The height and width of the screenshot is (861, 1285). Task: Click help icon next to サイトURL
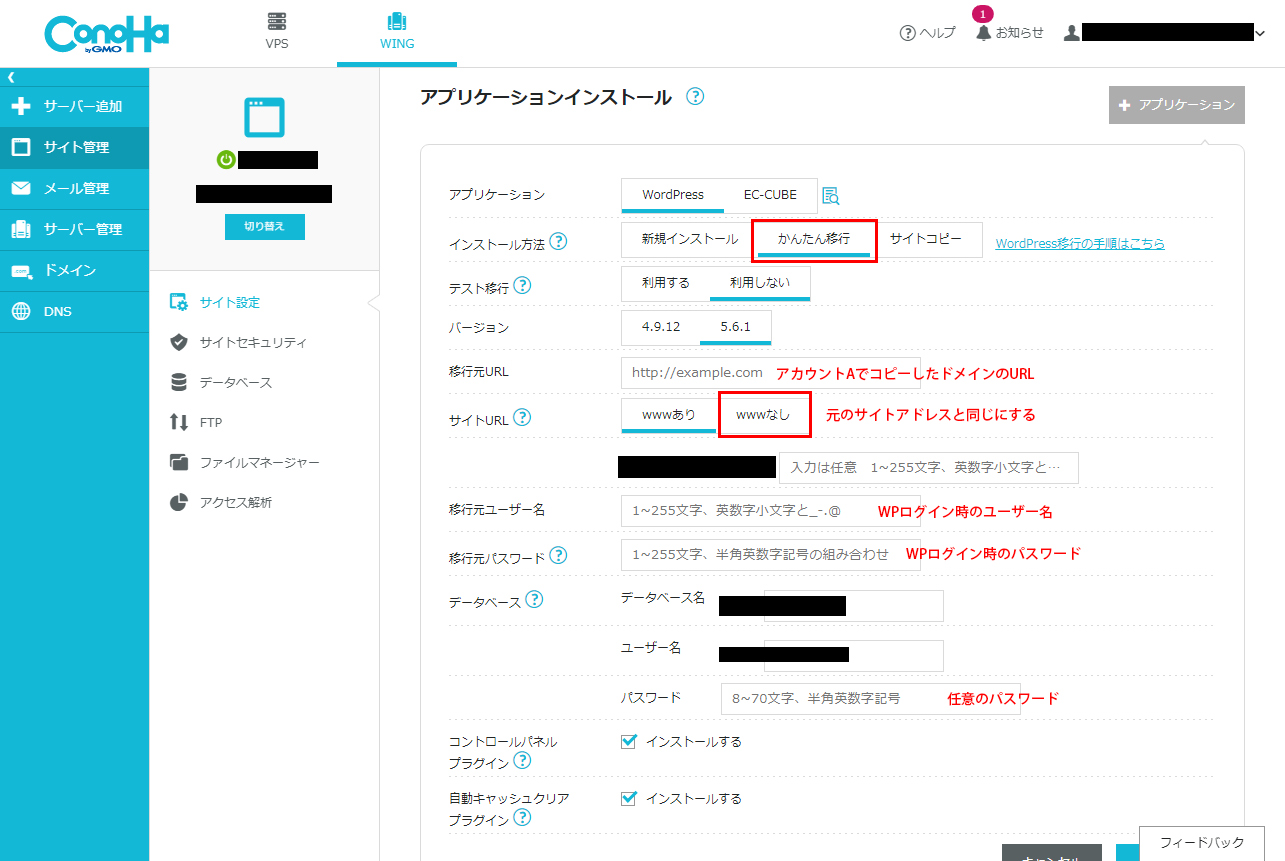click(x=522, y=418)
